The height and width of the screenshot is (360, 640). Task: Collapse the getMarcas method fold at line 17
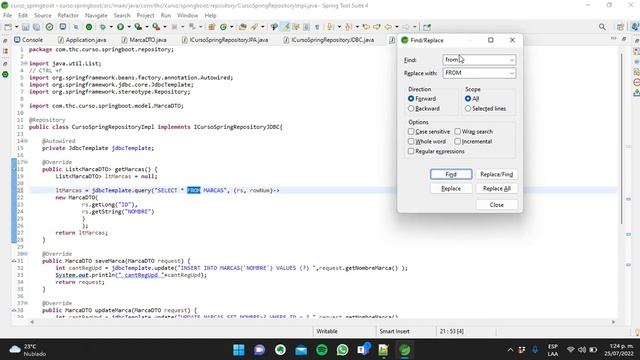click(26, 162)
